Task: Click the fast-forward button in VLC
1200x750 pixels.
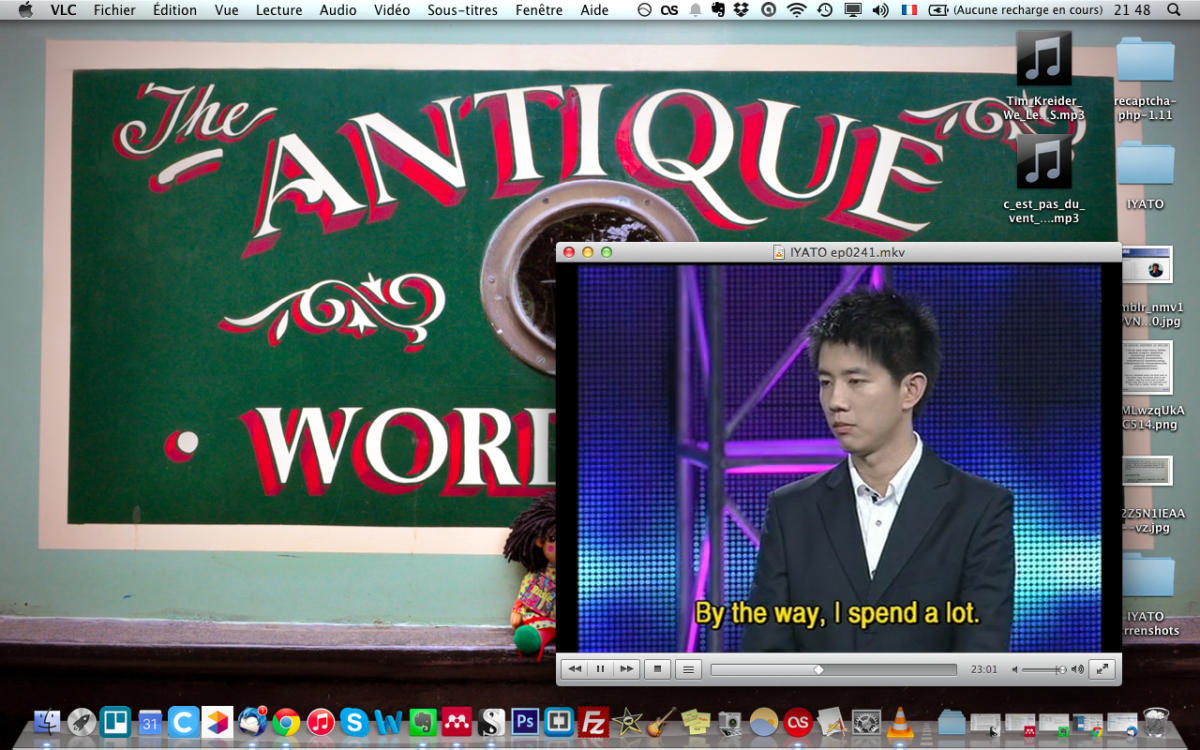Action: (626, 669)
